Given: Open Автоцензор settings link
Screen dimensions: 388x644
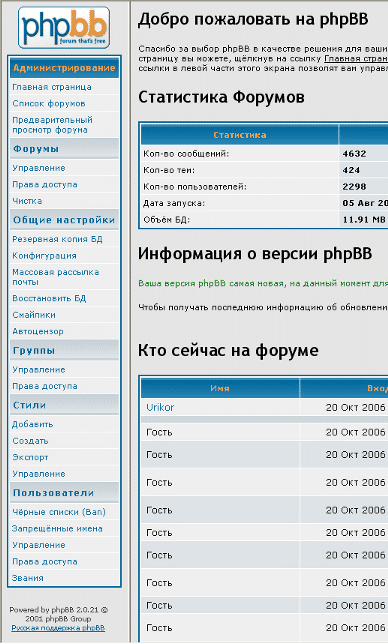Looking at the screenshot, I should [38, 331].
